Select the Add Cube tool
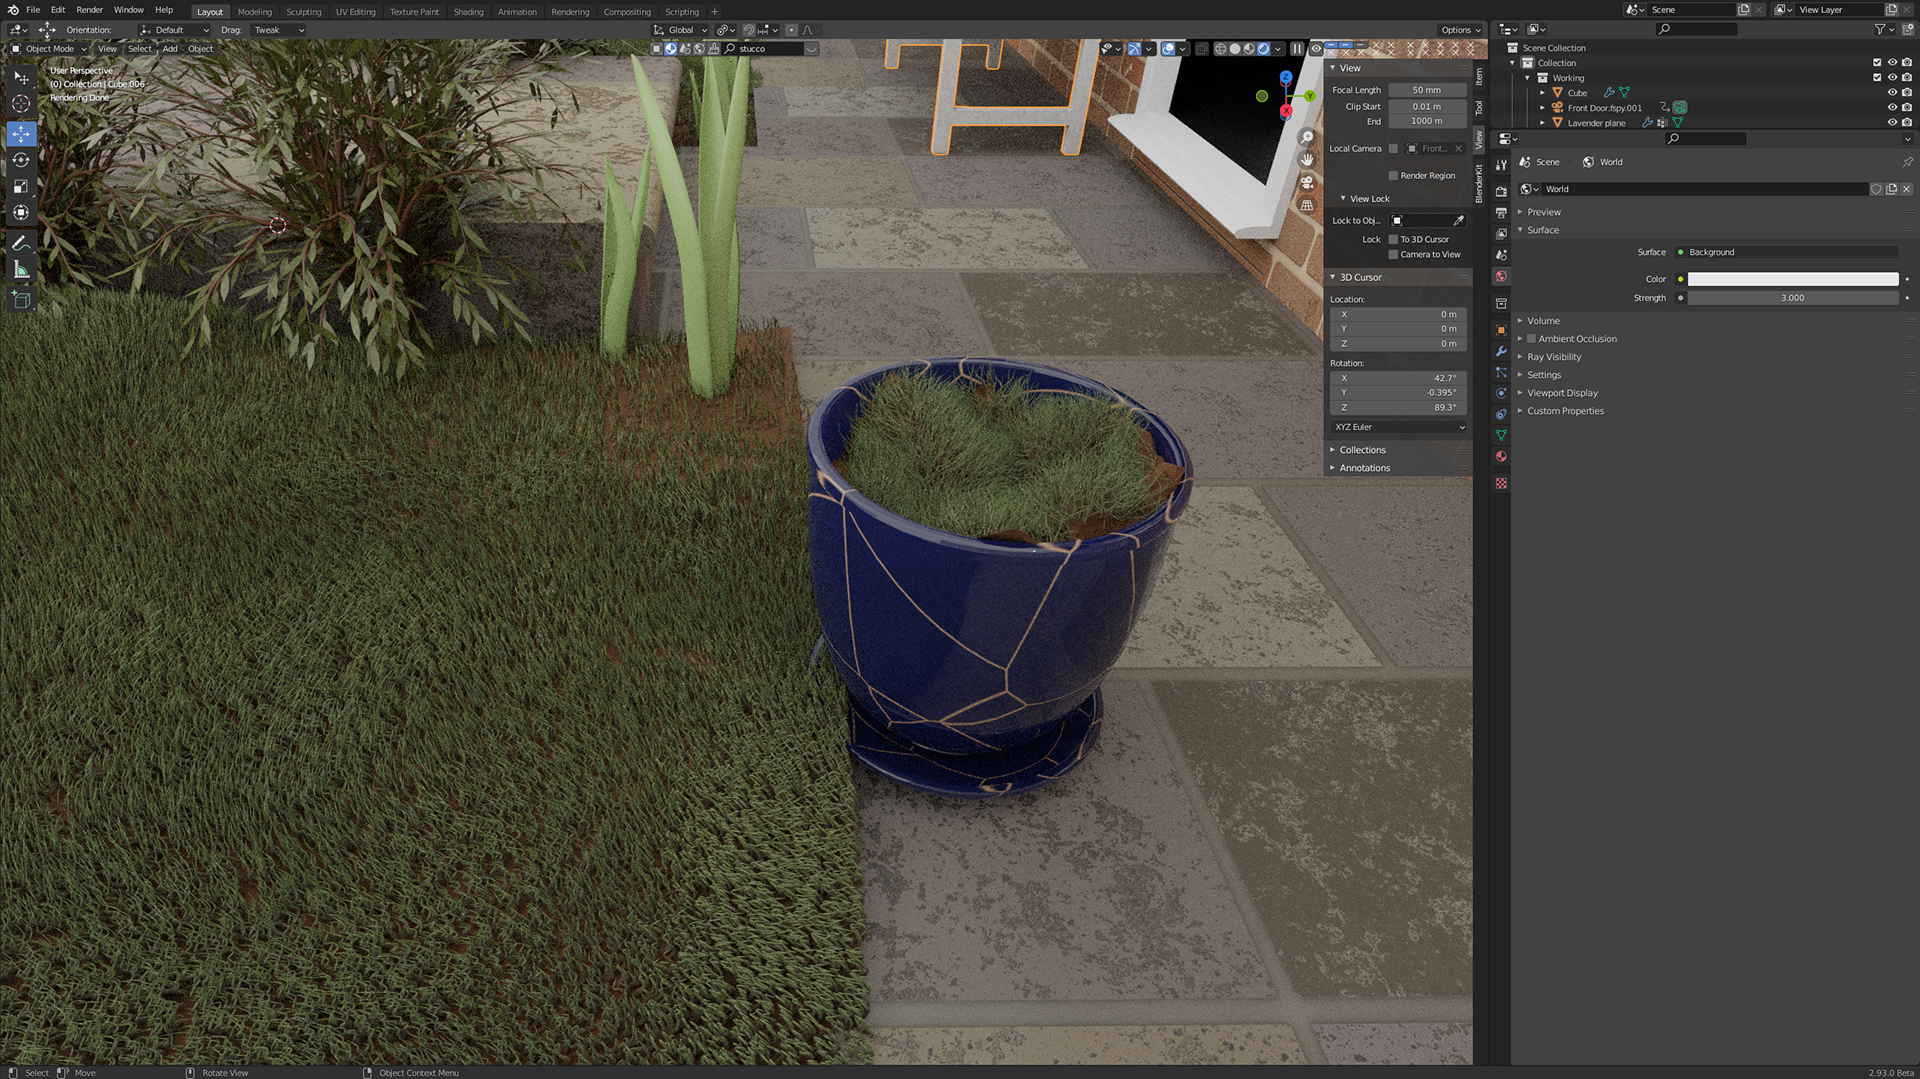The width and height of the screenshot is (1920, 1079). 21,299
